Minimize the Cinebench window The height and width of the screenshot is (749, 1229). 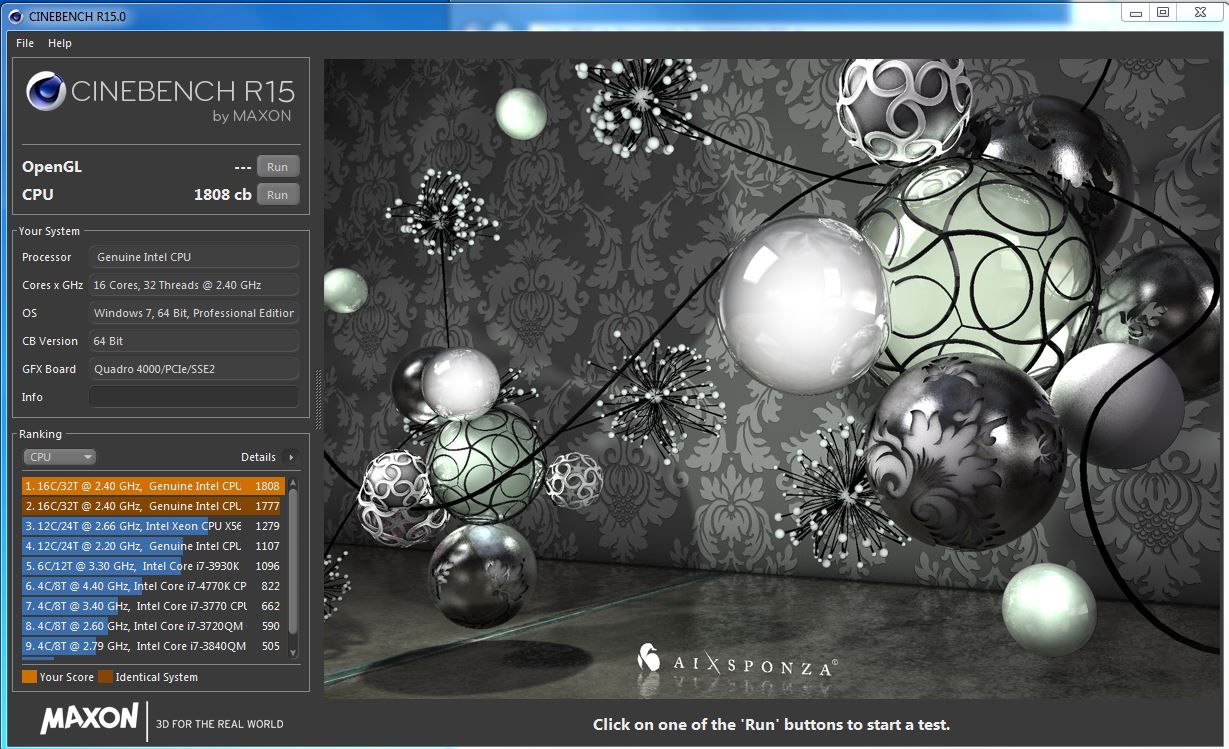(x=1135, y=12)
